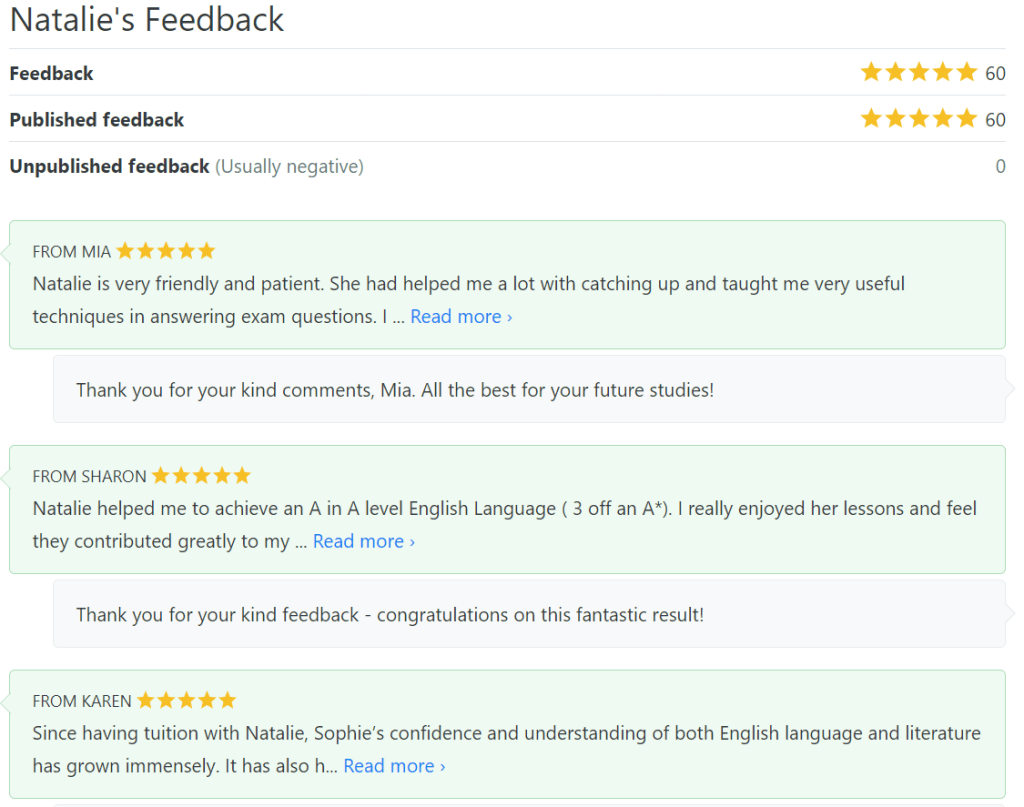This screenshot has height=807, width=1024.
Task: Click the Feedback row label
Action: pos(52,73)
